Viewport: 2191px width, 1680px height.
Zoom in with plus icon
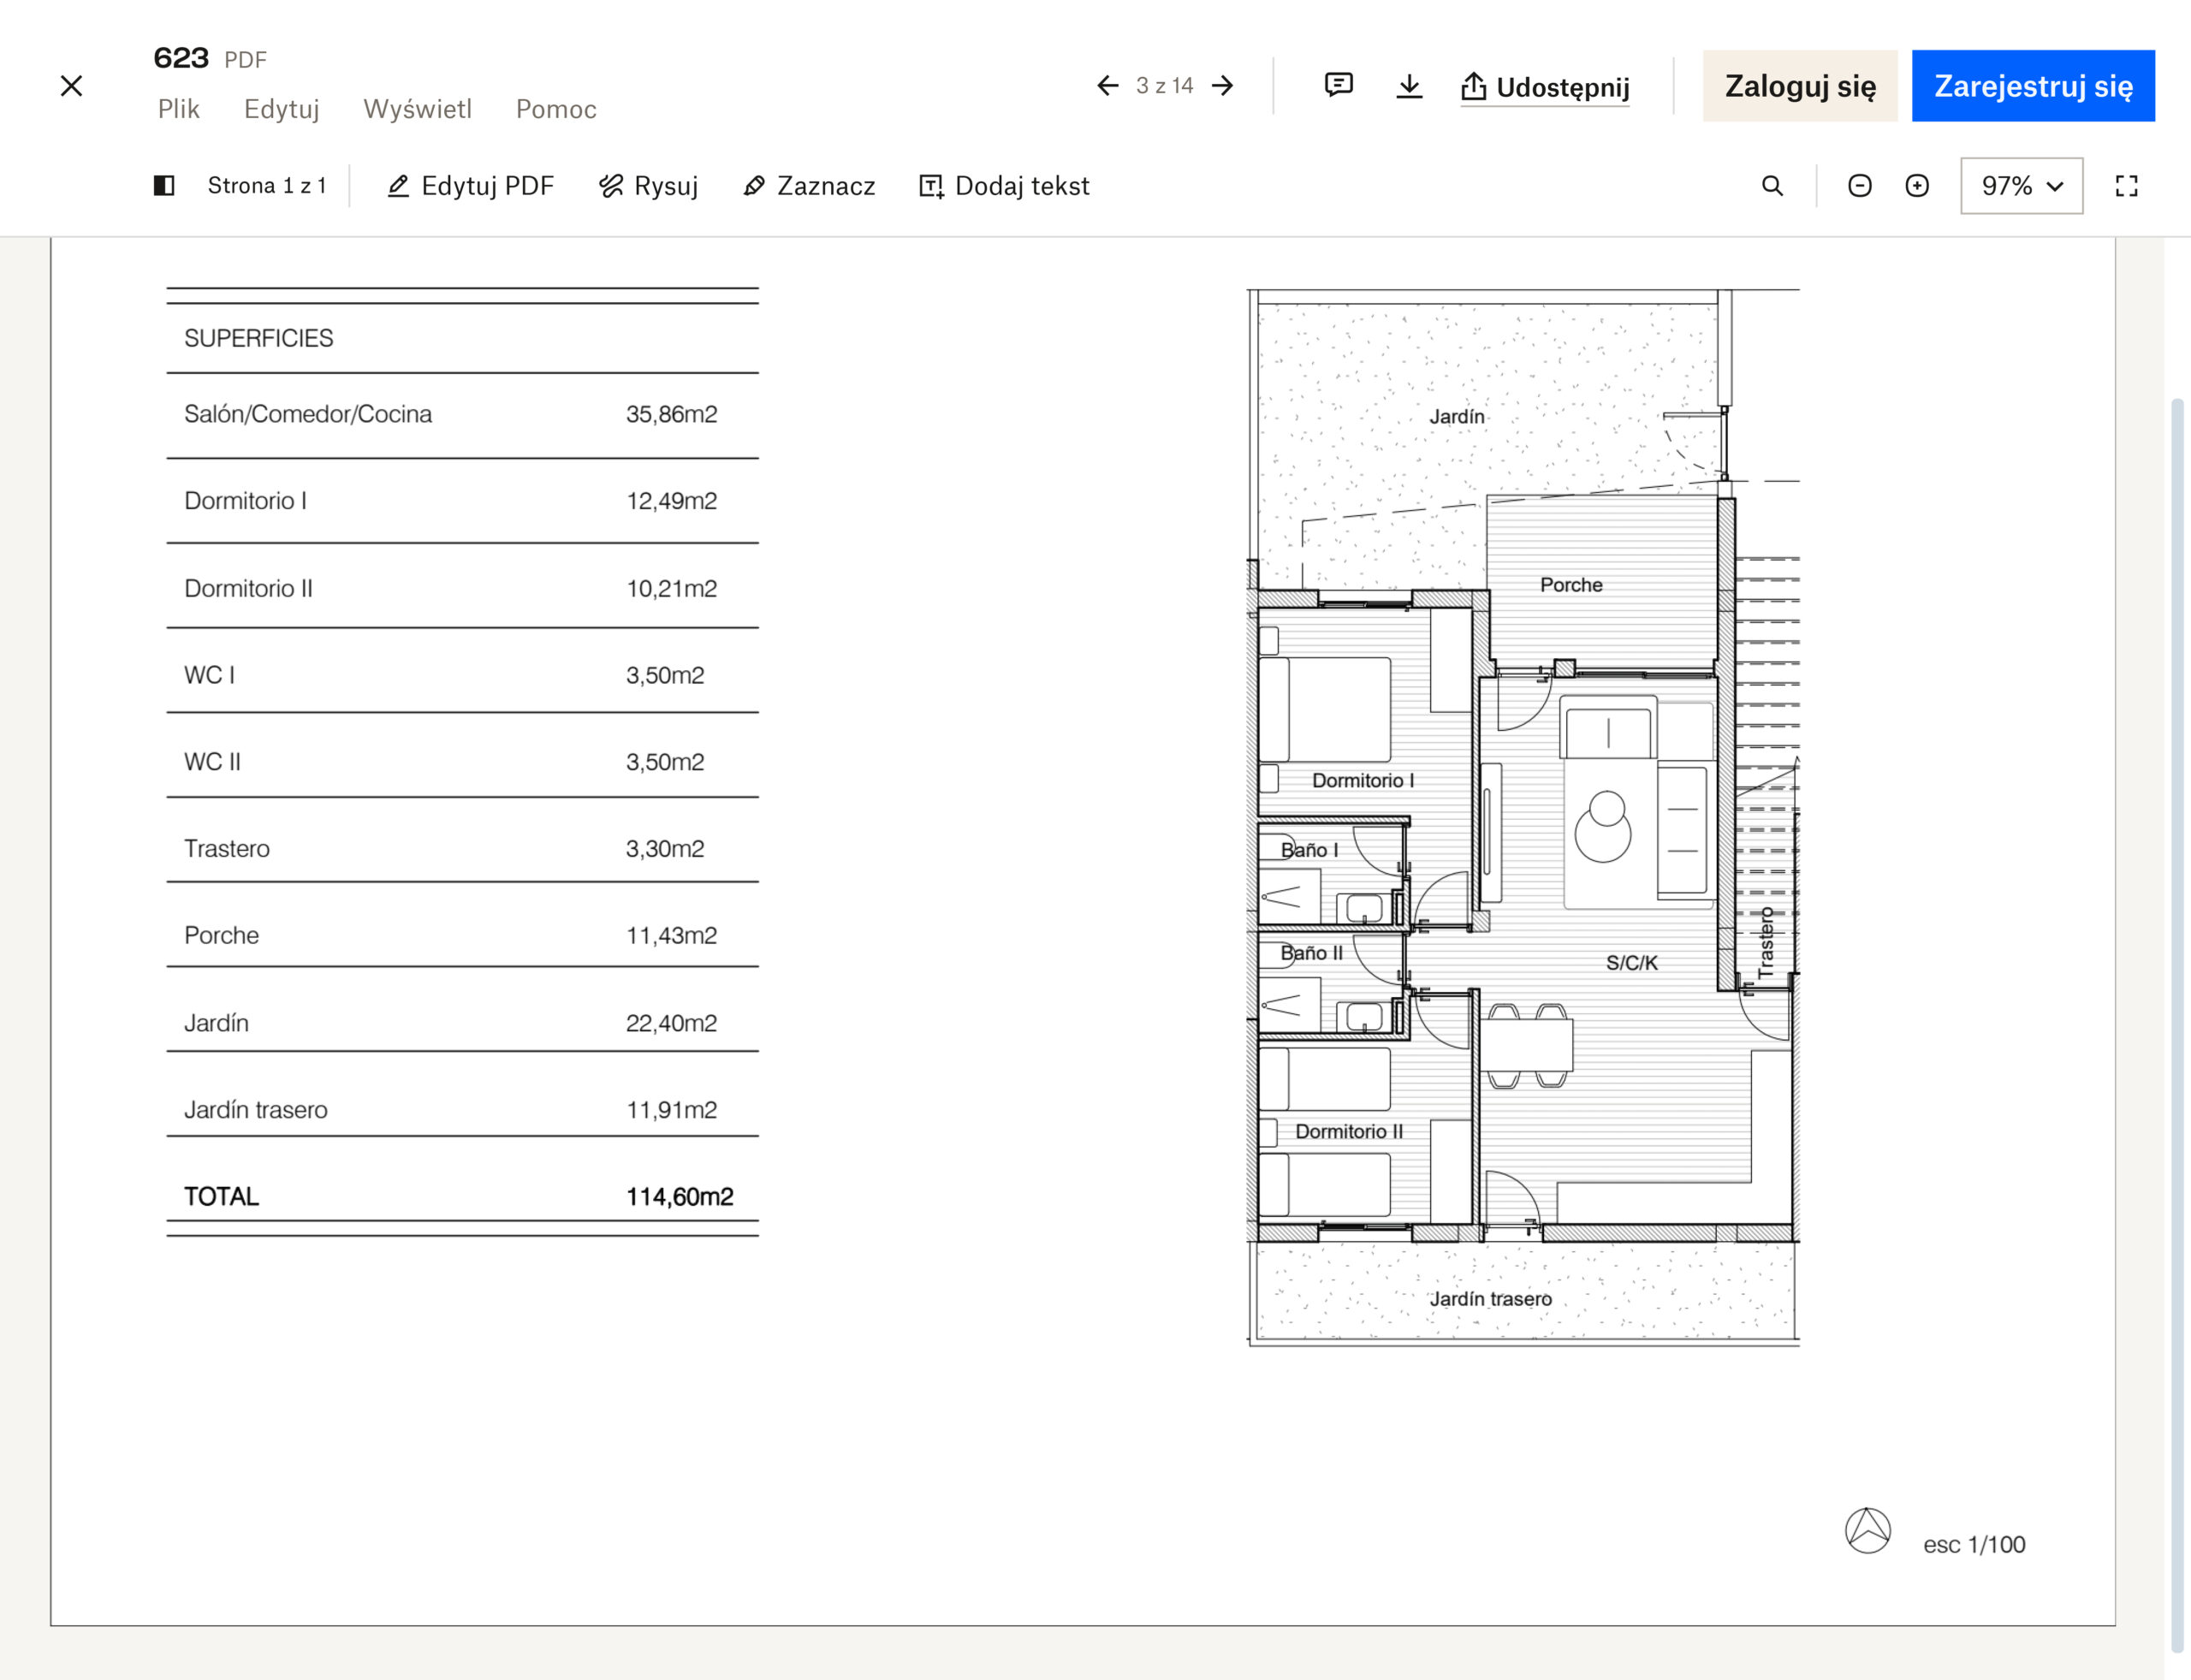pyautogui.click(x=1917, y=185)
